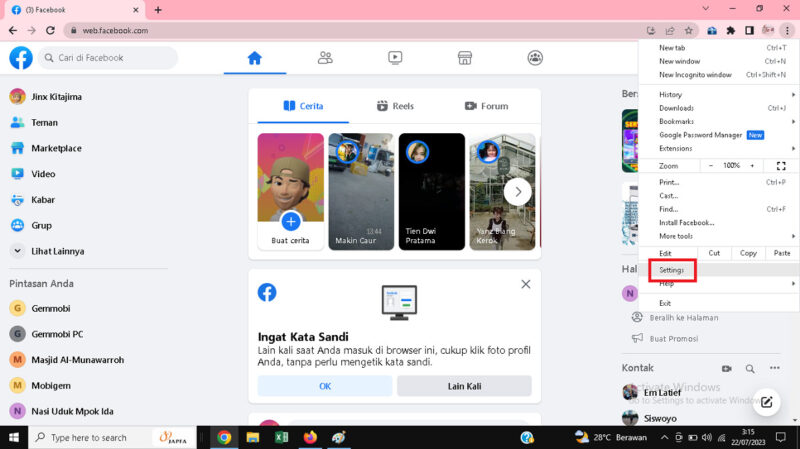This screenshot has height=449, width=800.
Task: Click Cut in the Edit row
Action: [x=714, y=253]
